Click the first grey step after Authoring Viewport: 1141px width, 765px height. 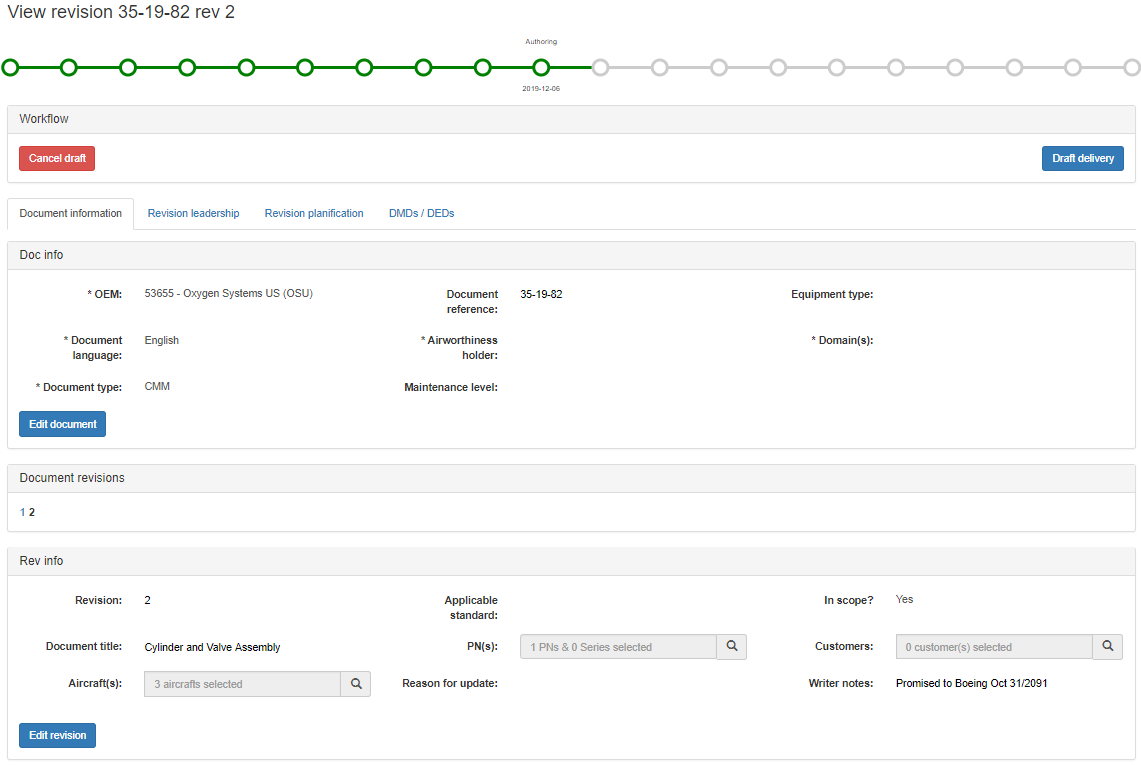point(600,68)
